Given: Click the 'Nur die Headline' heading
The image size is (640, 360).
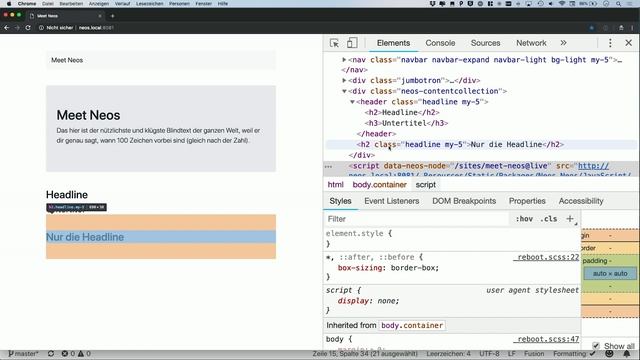Looking at the screenshot, I should (85, 237).
